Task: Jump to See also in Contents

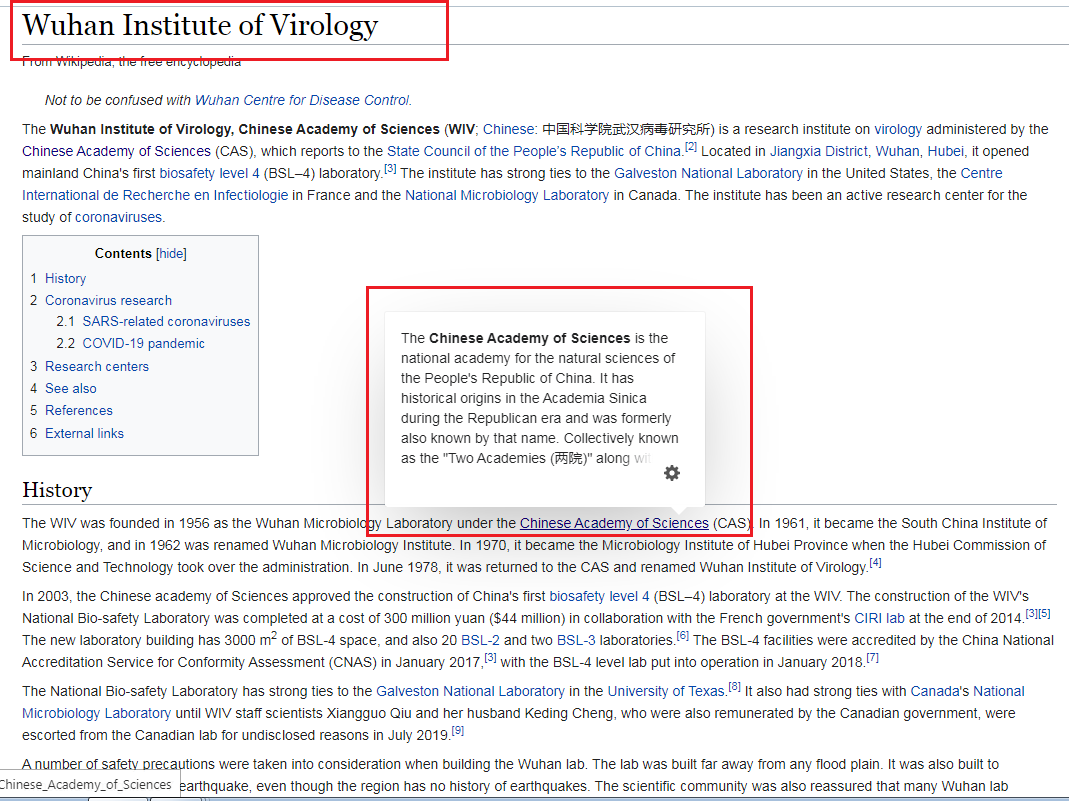Action: pyautogui.click(x=71, y=388)
